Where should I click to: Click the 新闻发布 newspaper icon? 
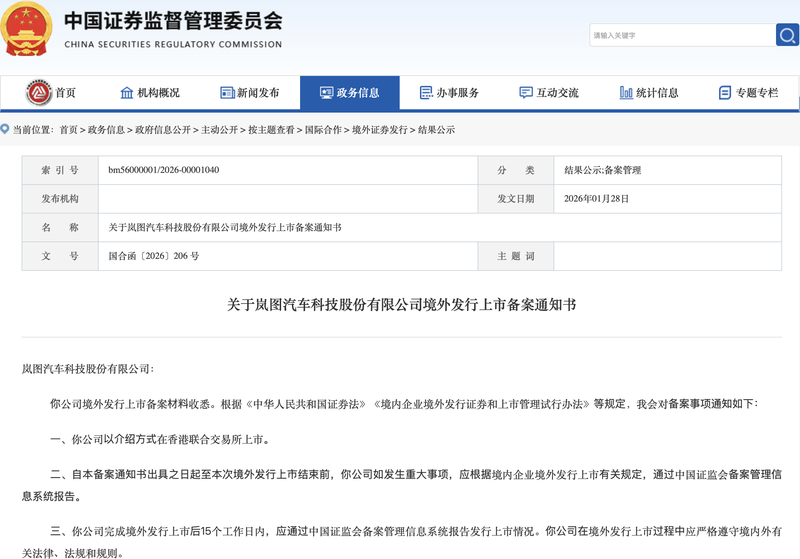[227, 93]
